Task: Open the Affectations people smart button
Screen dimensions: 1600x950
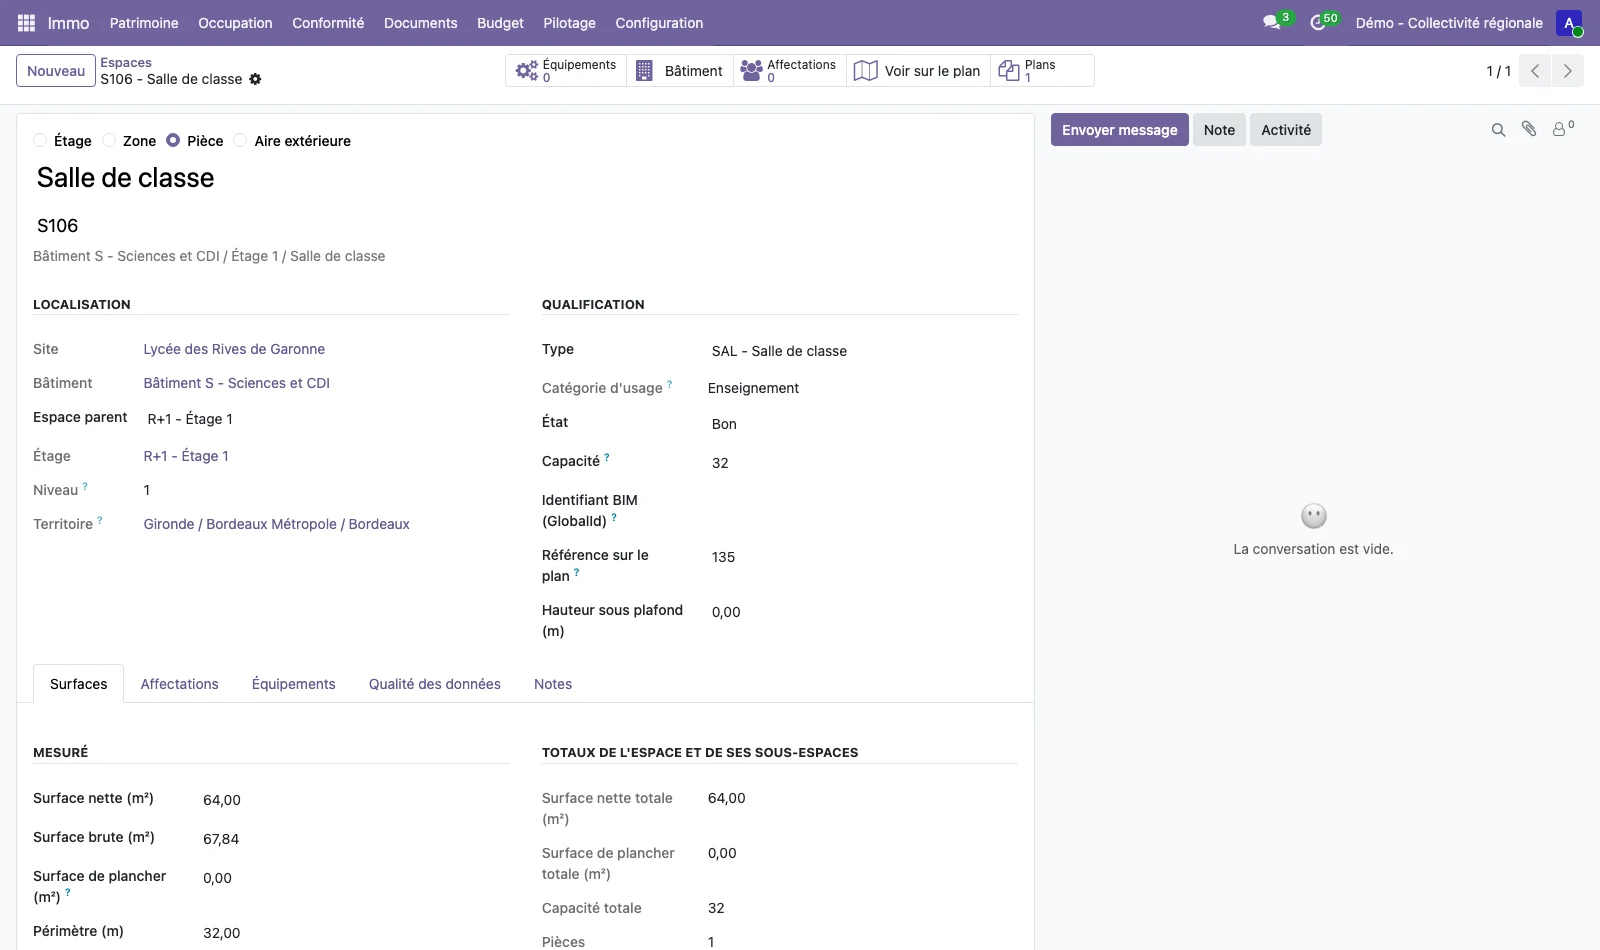Action: tap(789, 70)
